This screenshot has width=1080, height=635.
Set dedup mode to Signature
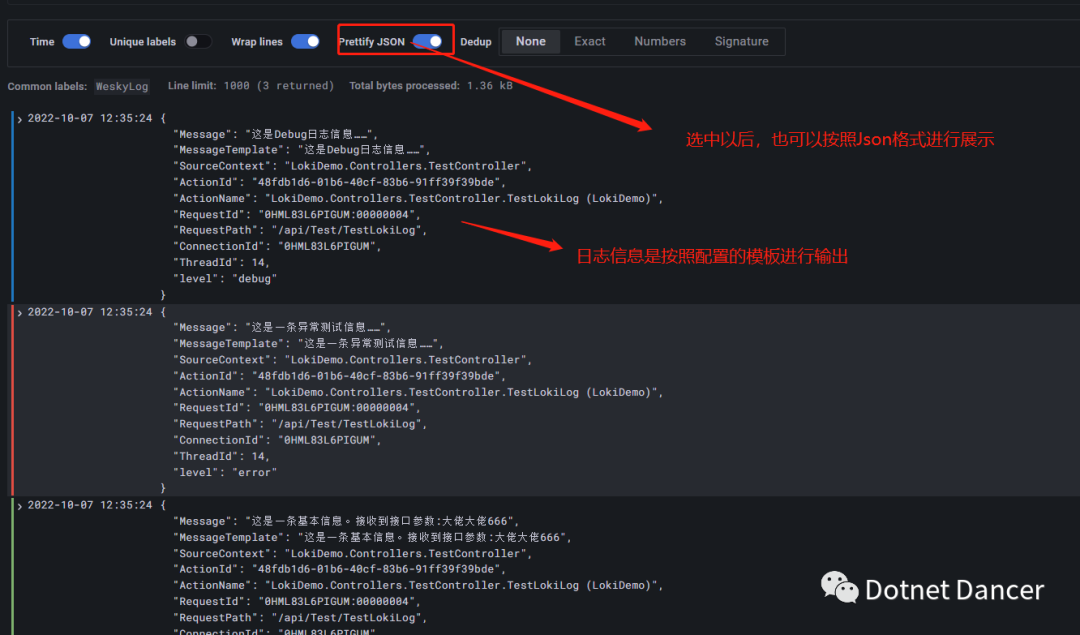click(x=741, y=42)
